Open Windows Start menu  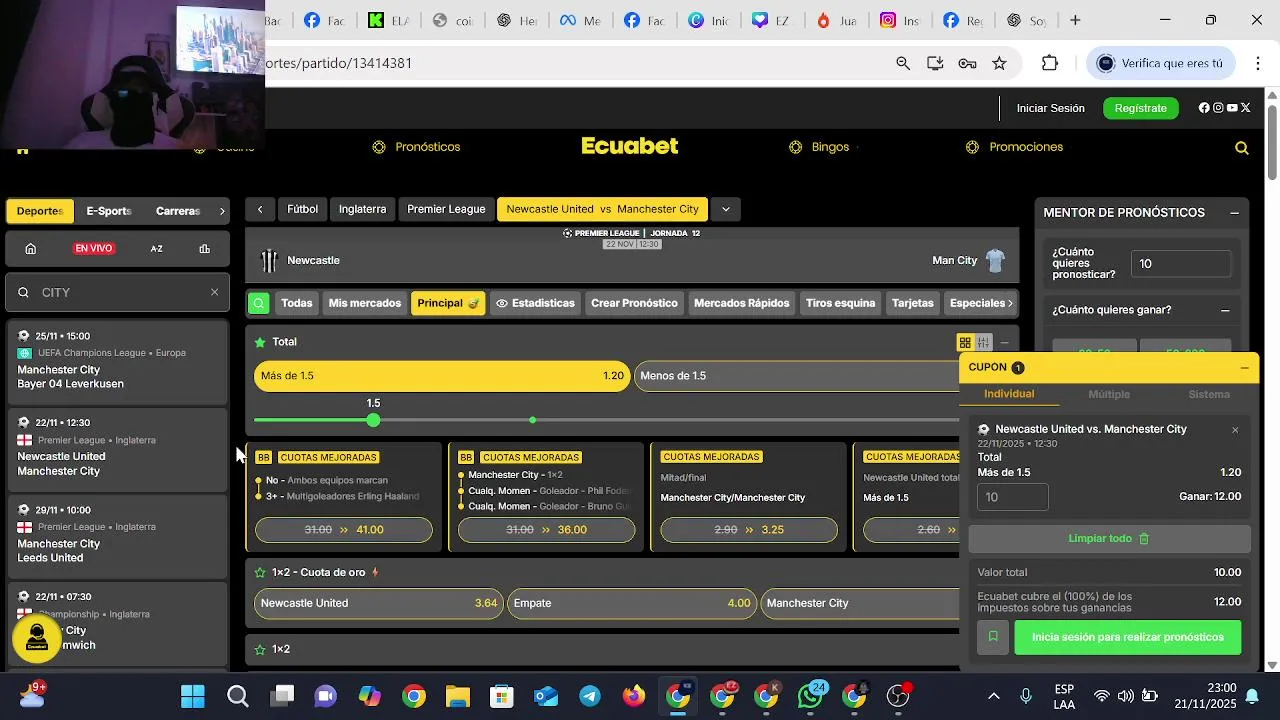(193, 696)
